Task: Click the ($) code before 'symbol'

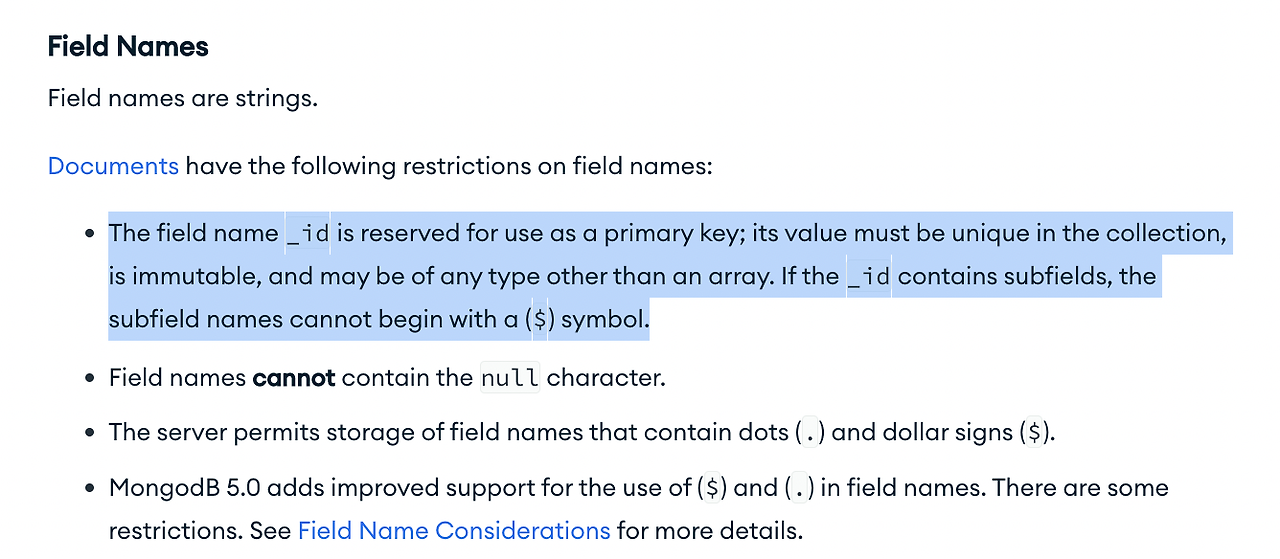Action: pos(539,320)
